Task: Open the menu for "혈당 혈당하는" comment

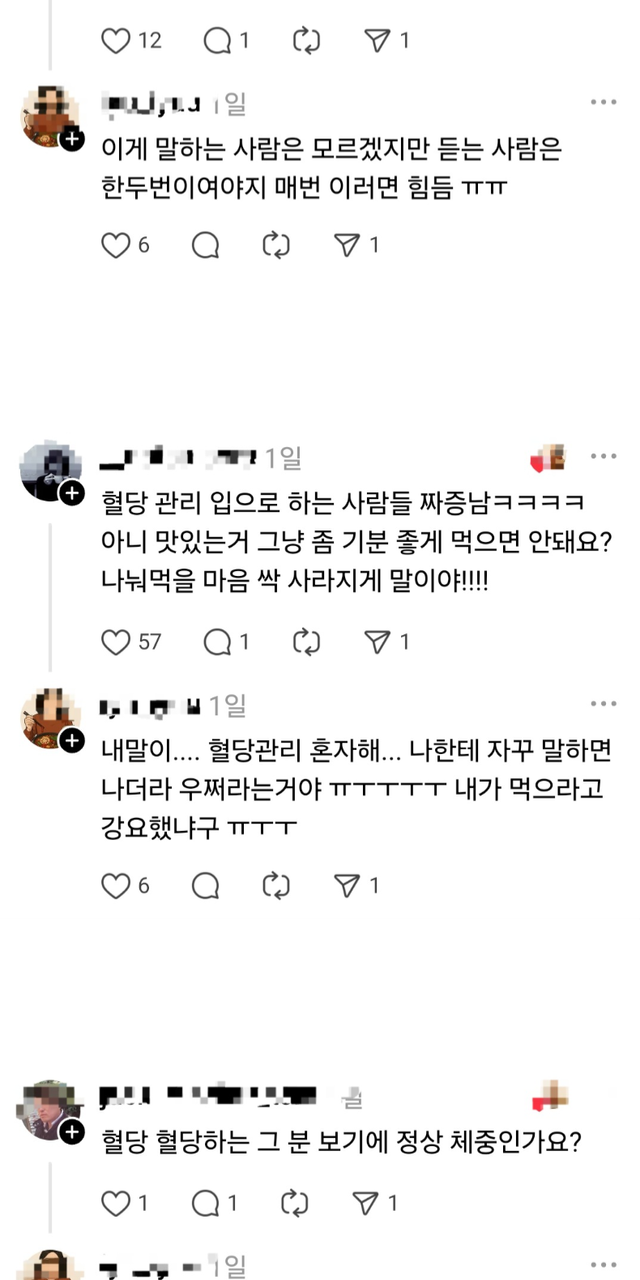Action: pyautogui.click(x=603, y=1097)
